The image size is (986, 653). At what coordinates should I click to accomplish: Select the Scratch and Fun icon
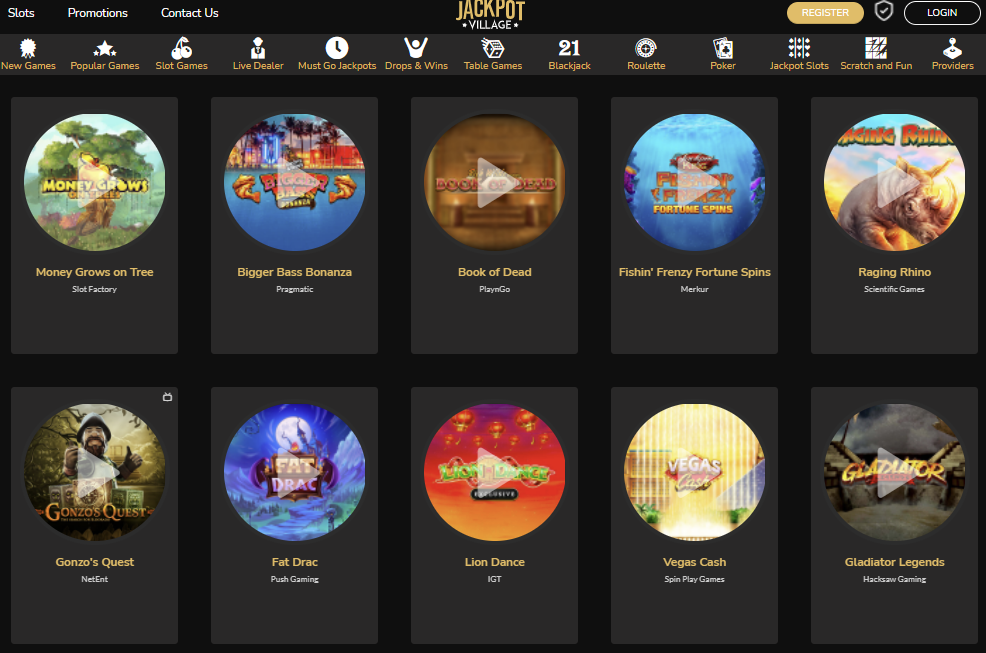[x=876, y=48]
